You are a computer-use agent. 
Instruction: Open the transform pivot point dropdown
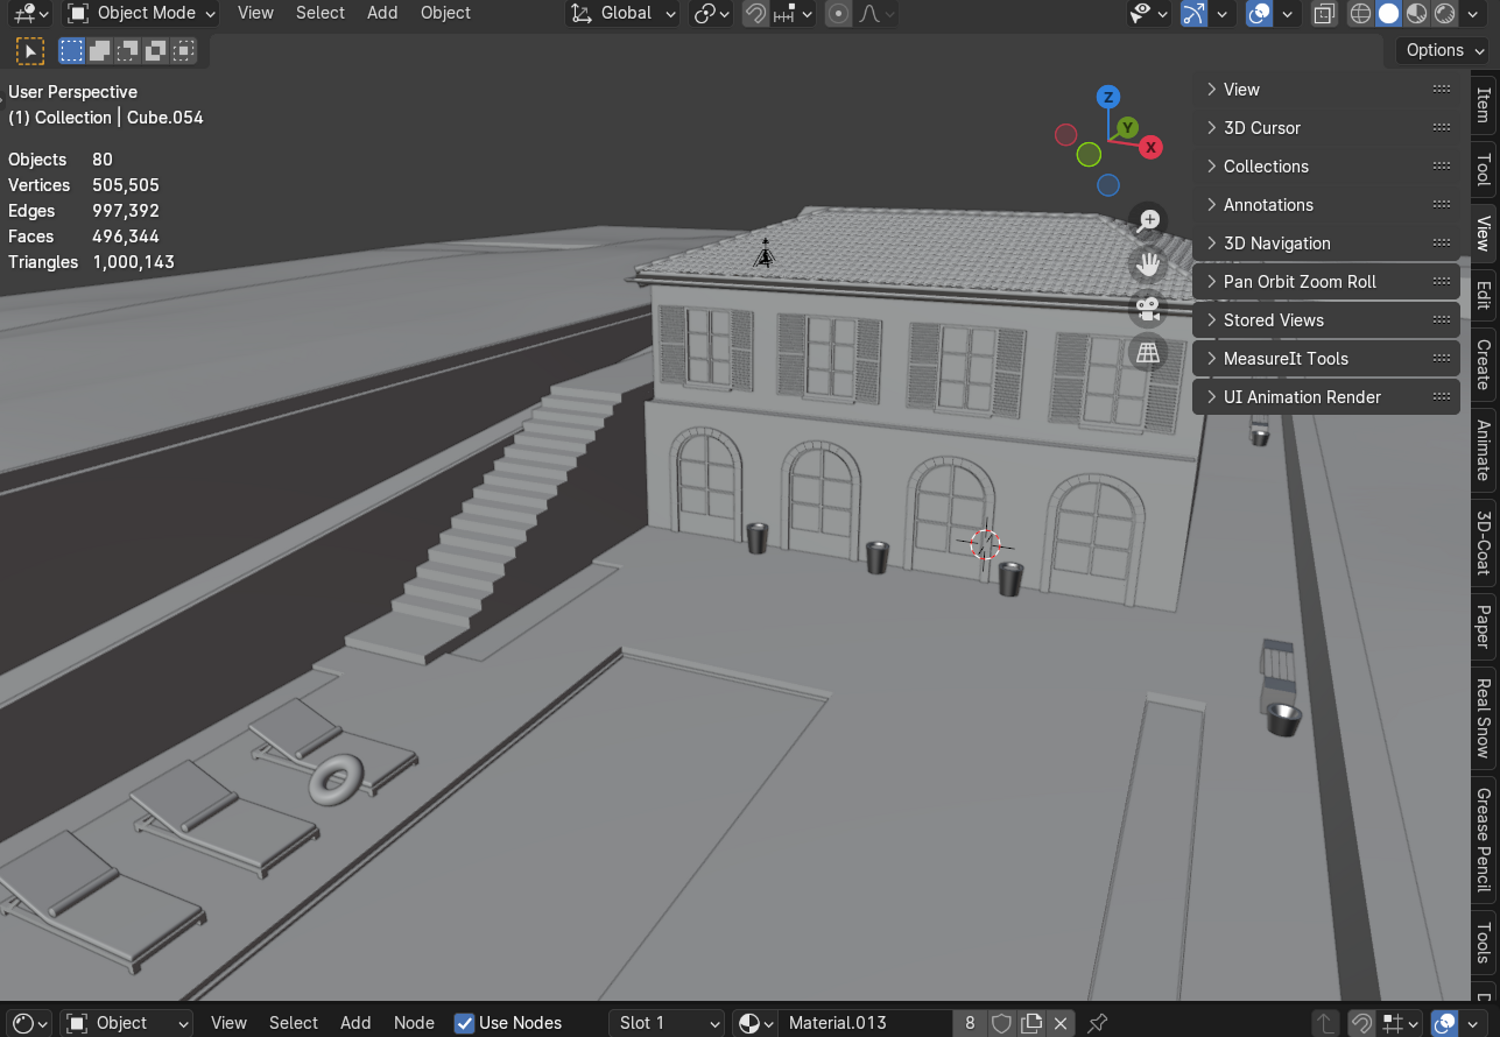click(712, 13)
